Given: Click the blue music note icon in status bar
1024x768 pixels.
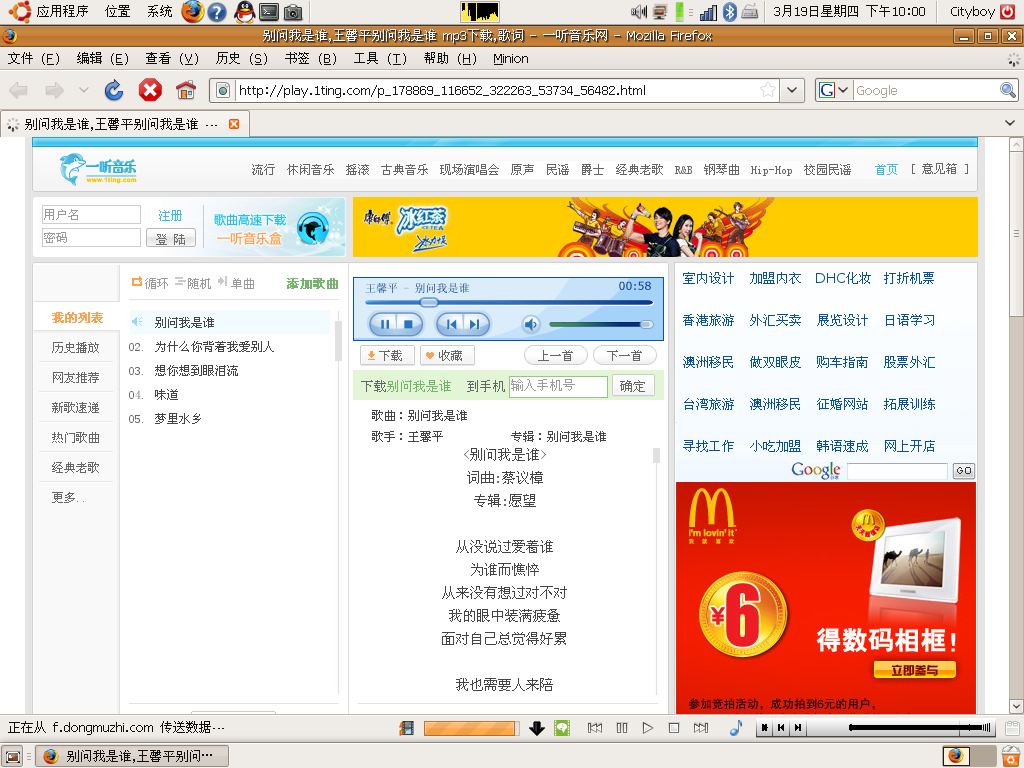Looking at the screenshot, I should [x=736, y=727].
